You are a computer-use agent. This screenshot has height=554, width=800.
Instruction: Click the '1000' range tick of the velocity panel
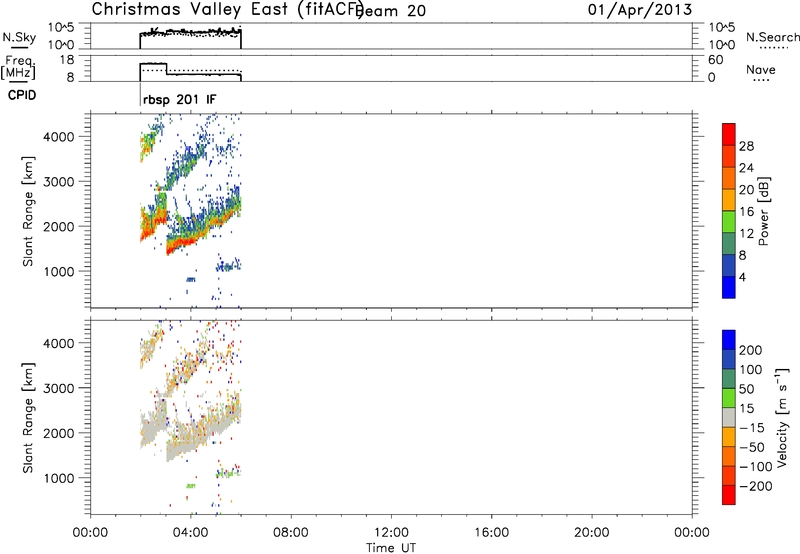pos(58,478)
